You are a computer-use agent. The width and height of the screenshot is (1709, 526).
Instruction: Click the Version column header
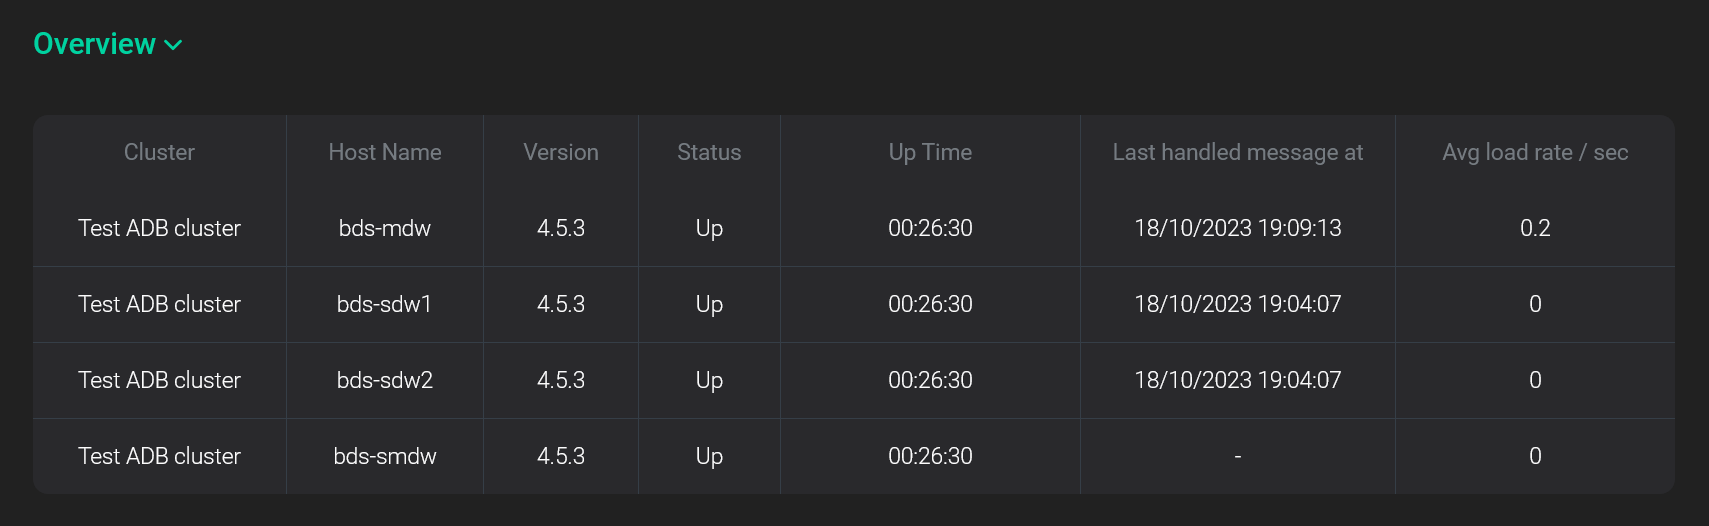coord(561,152)
